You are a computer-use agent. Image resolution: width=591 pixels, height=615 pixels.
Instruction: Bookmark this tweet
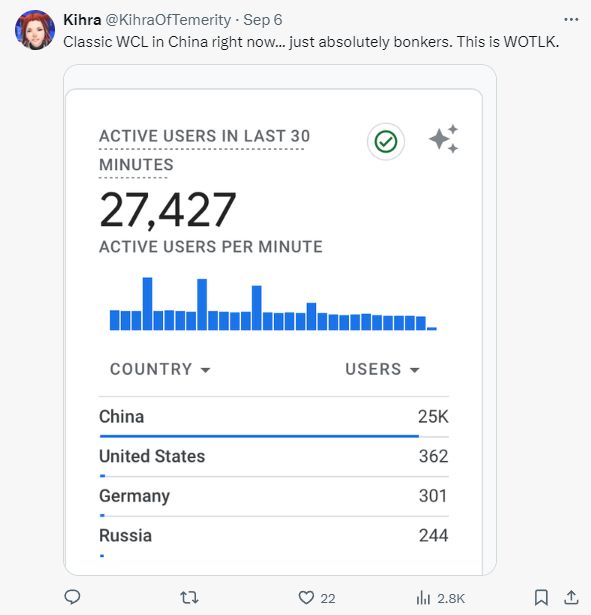541,598
